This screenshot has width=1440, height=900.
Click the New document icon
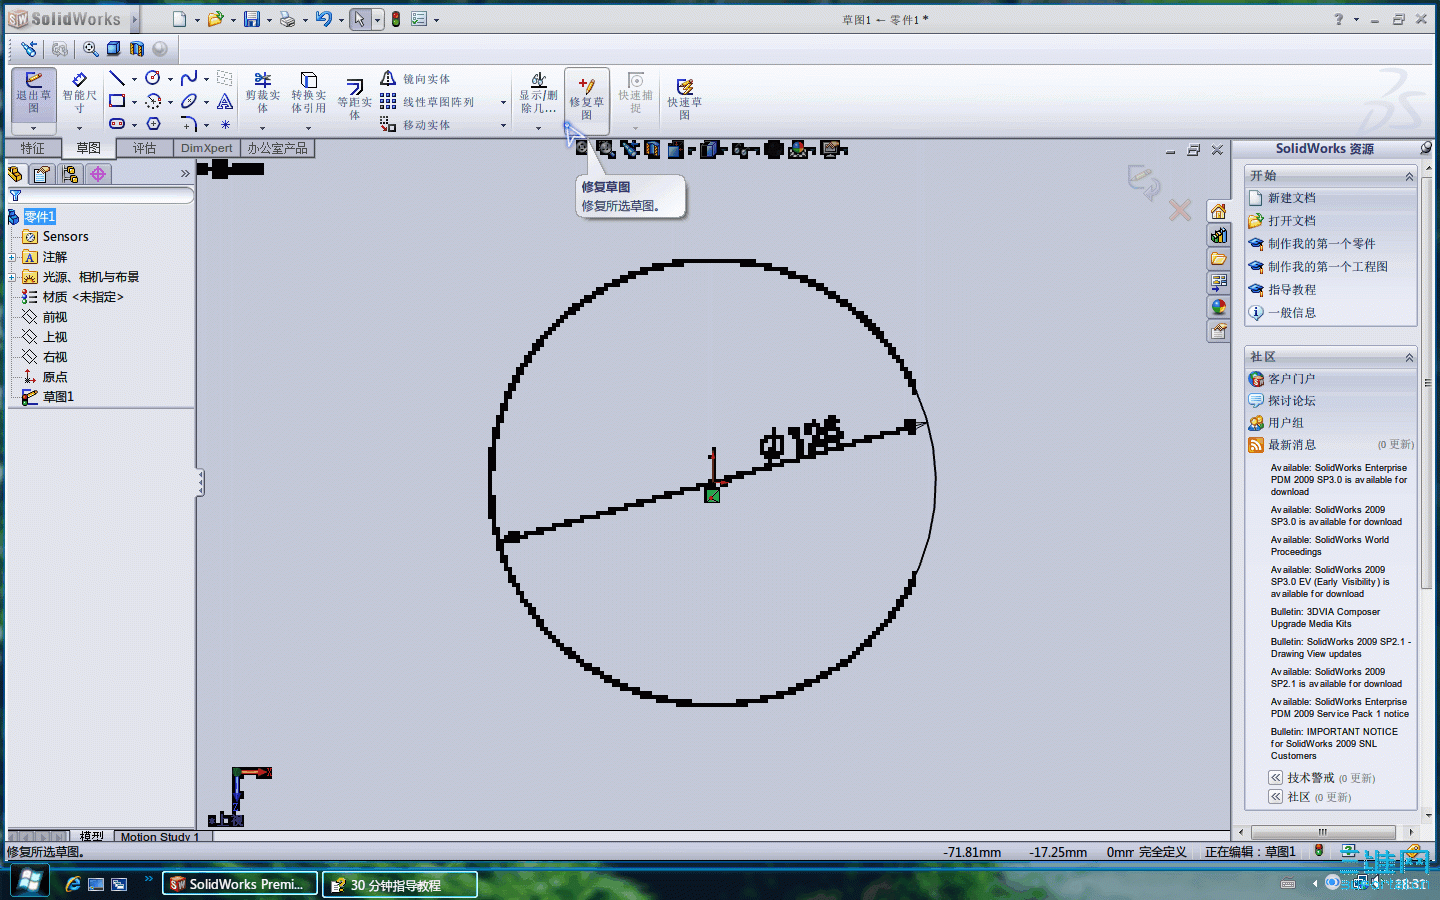pyautogui.click(x=179, y=19)
